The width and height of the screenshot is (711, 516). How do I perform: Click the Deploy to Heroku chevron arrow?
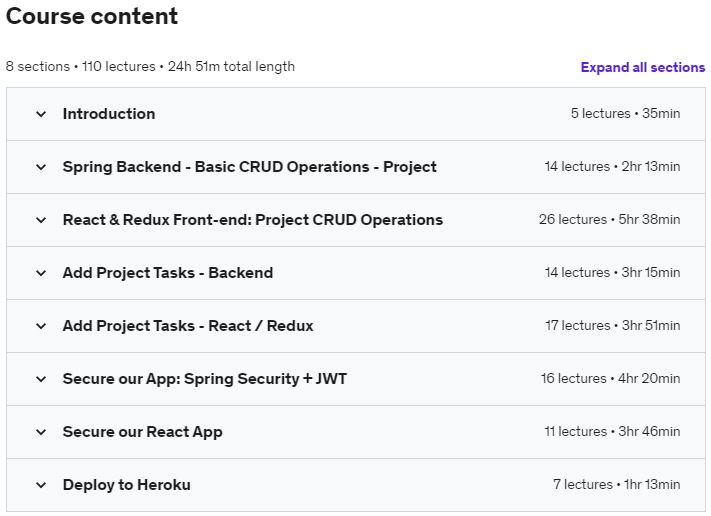click(41, 485)
